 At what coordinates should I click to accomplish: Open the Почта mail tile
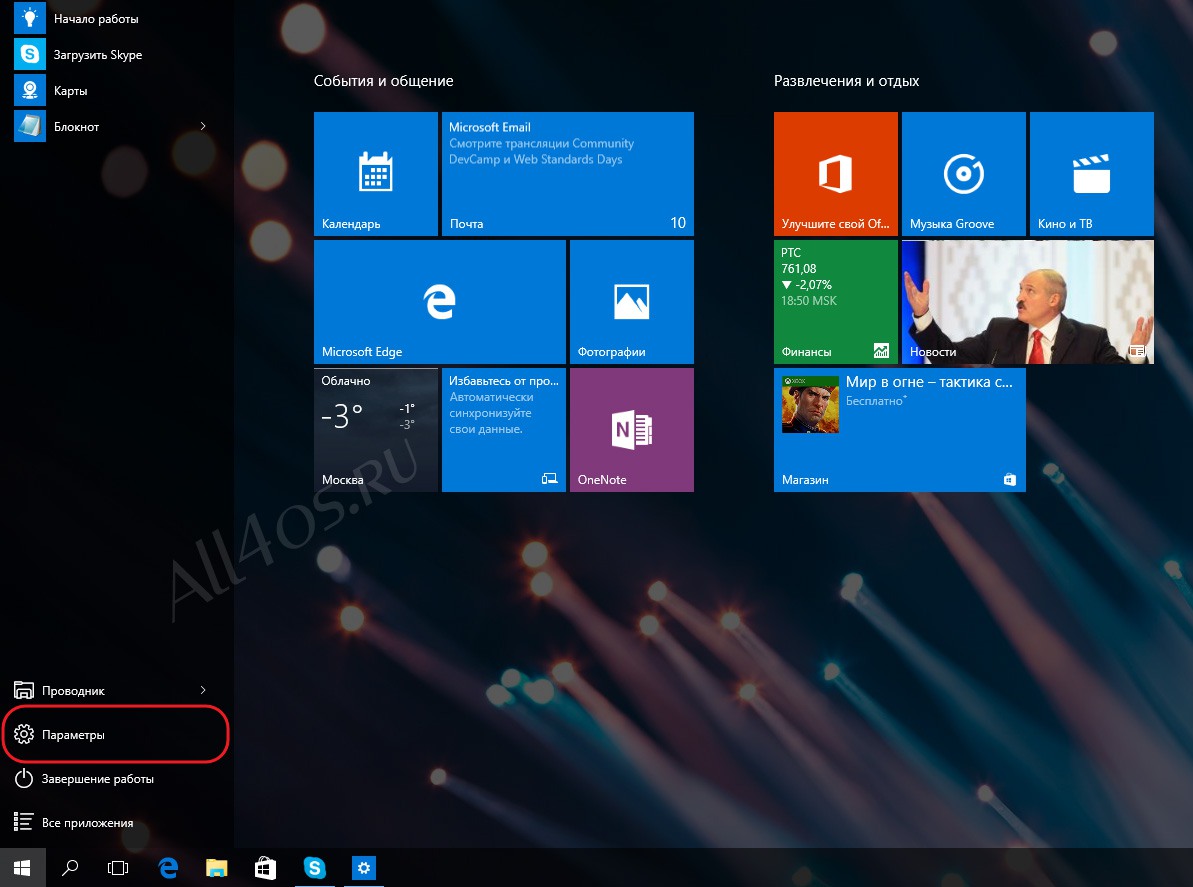pos(568,173)
